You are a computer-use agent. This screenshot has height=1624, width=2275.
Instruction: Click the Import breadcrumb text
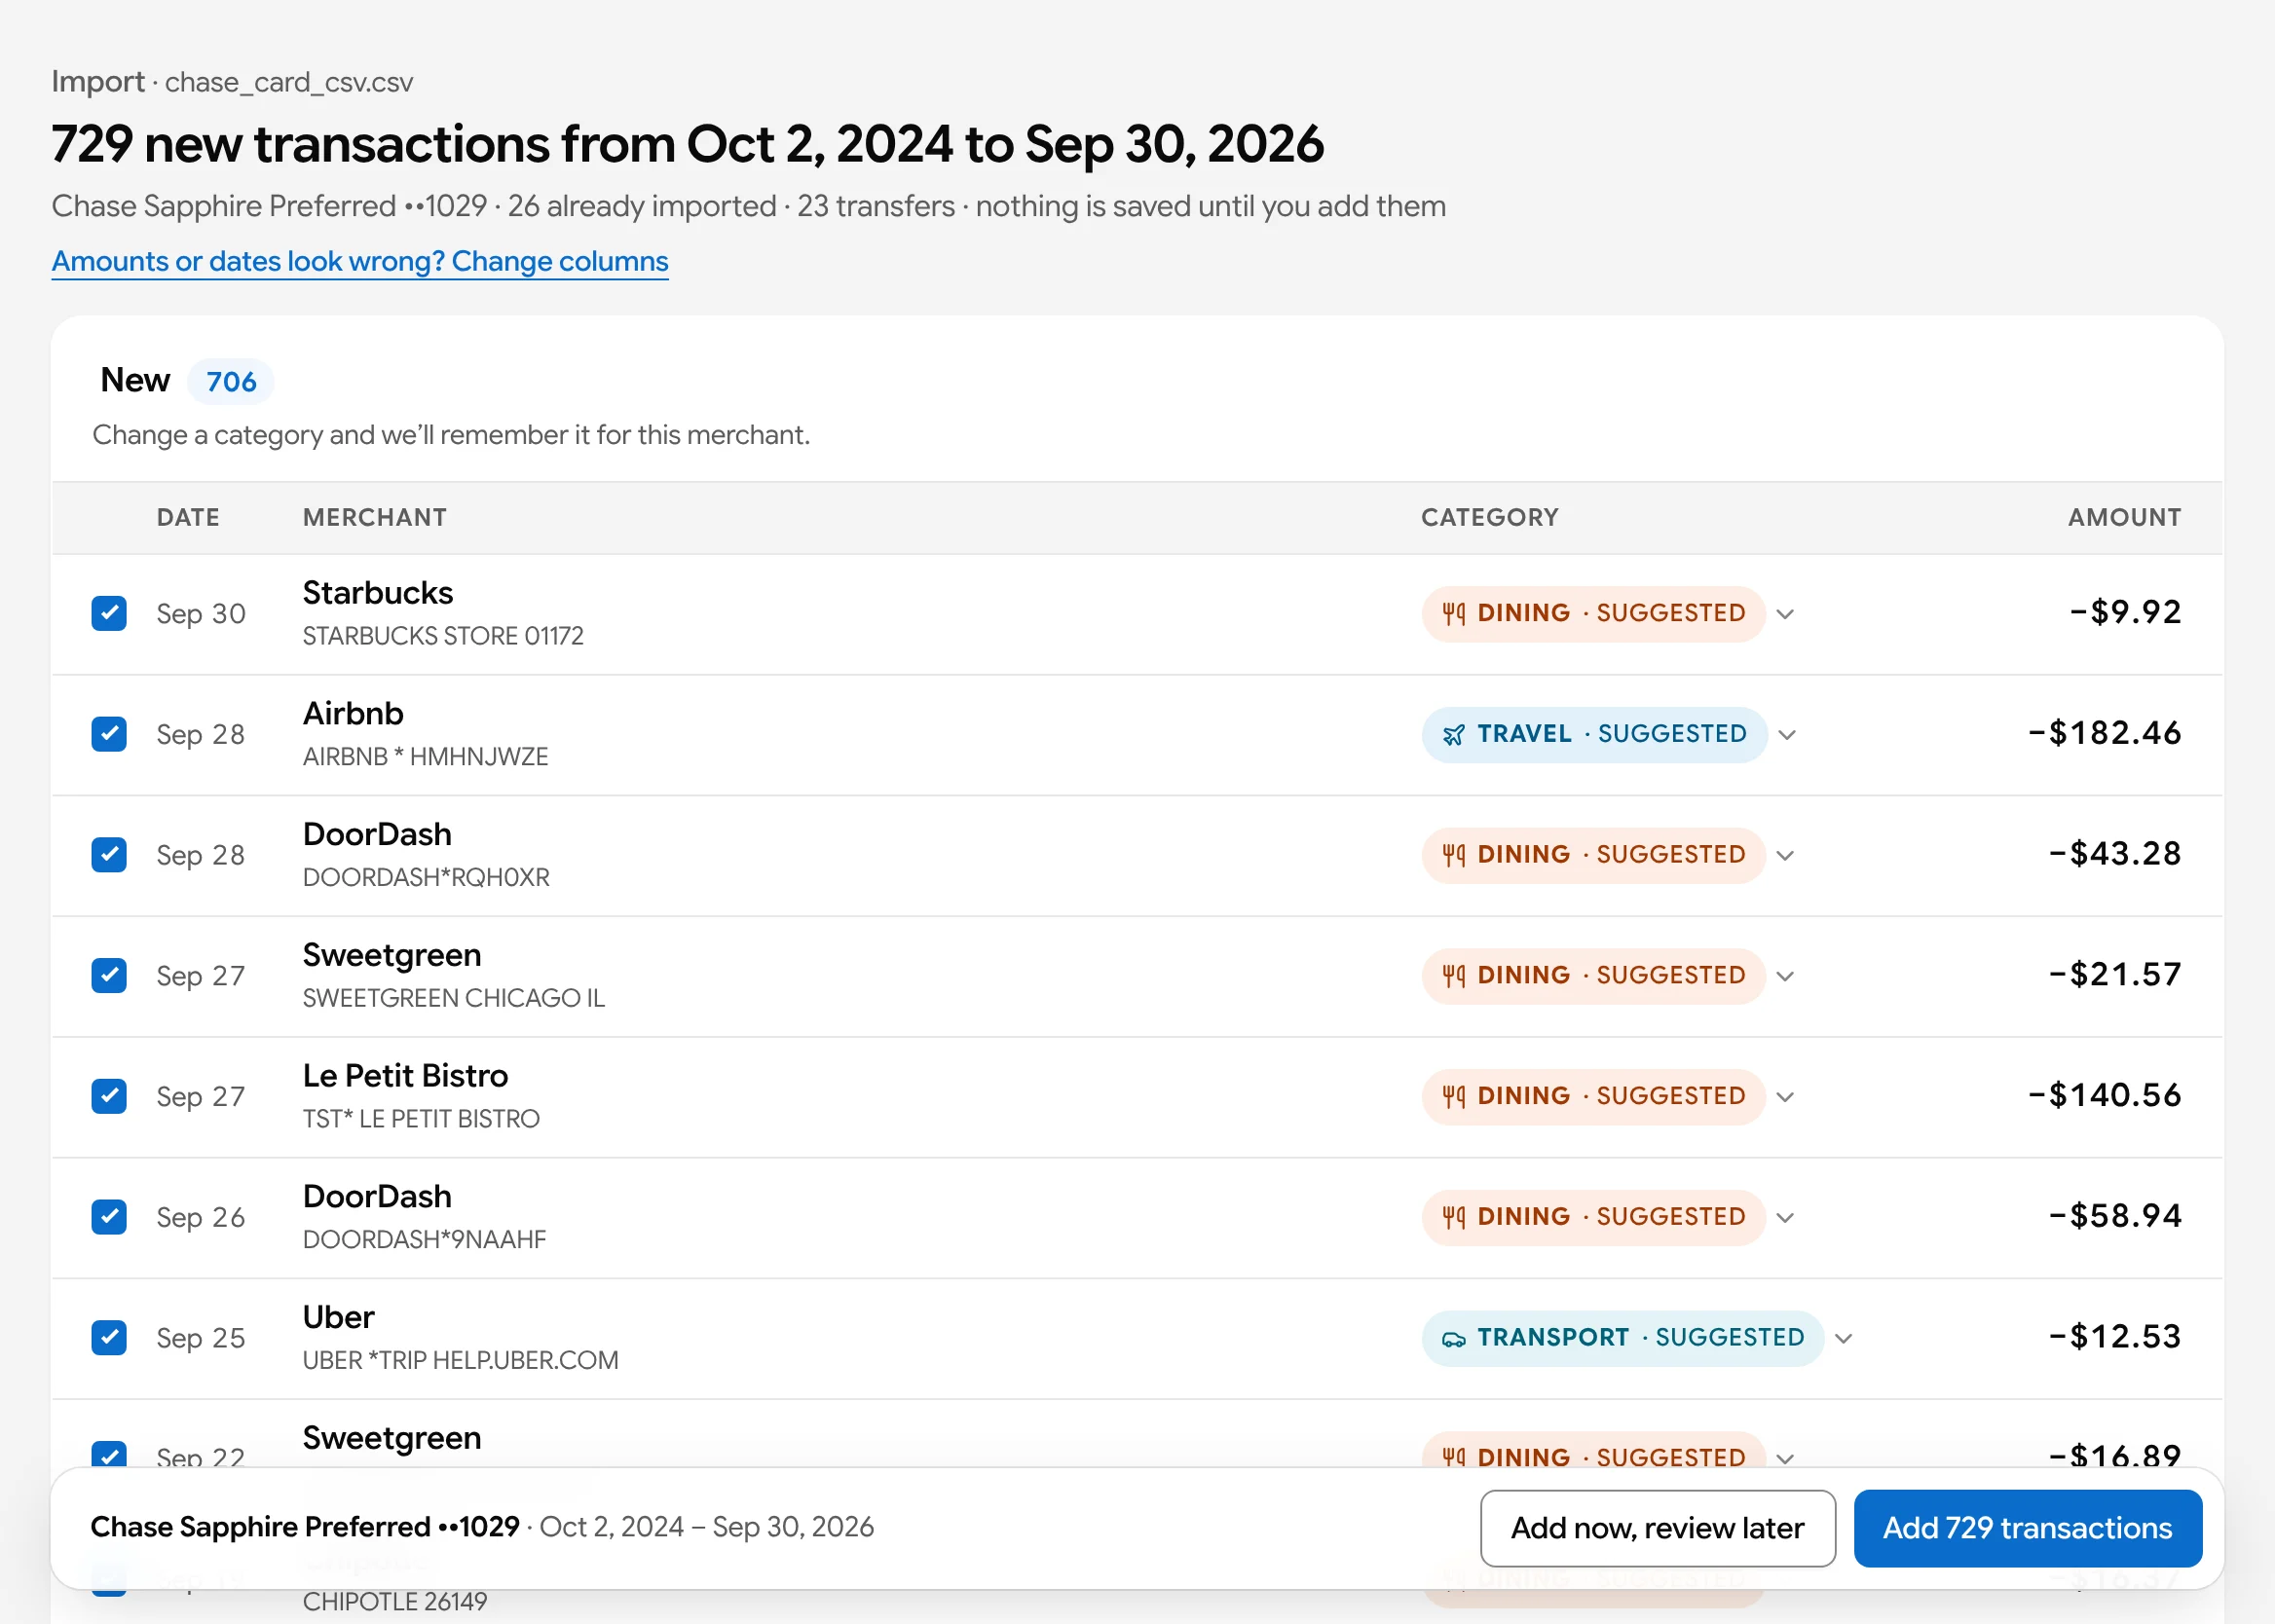click(98, 82)
